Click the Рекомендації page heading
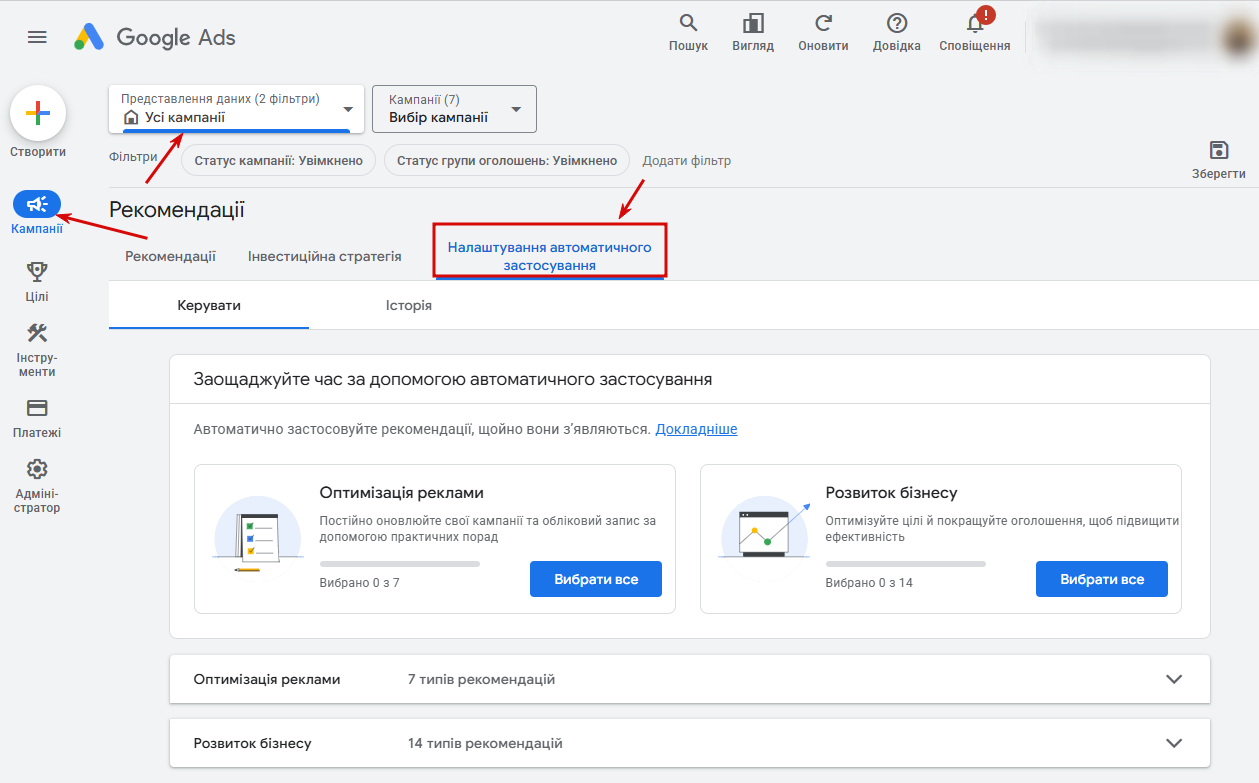The image size is (1259, 783). click(x=177, y=210)
